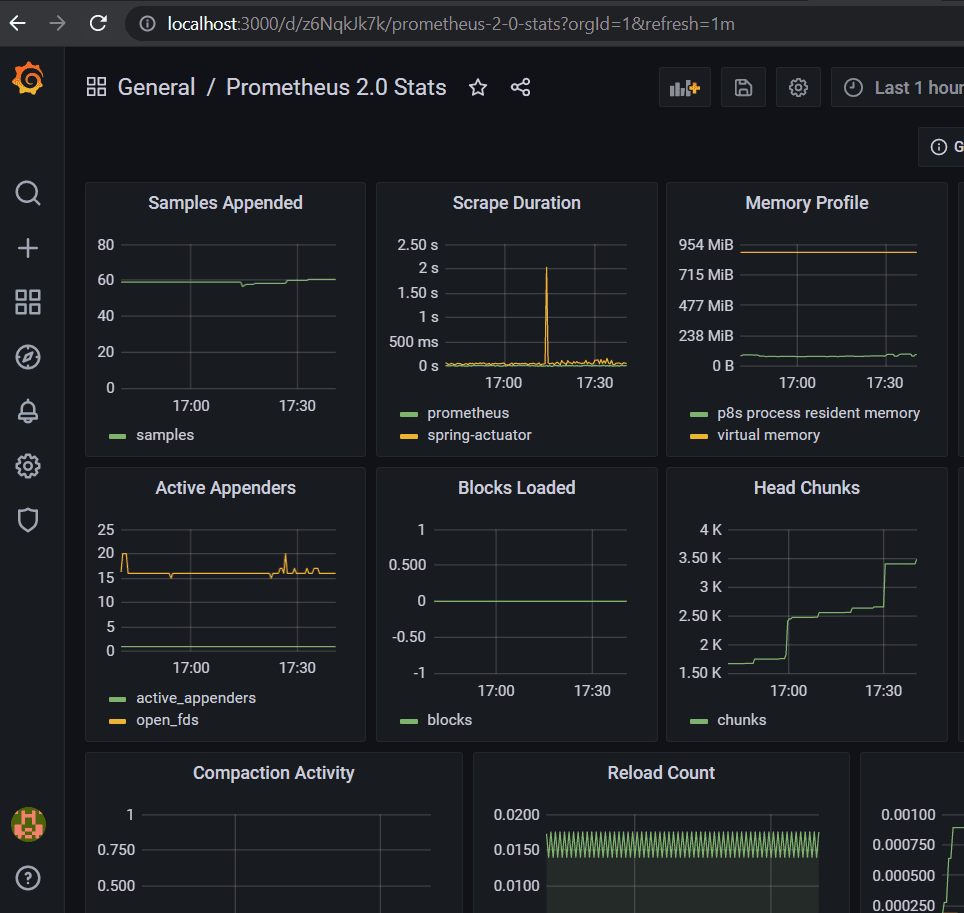Image resolution: width=964 pixels, height=913 pixels.
Task: Share the dashboard via share icon
Action: click(x=520, y=87)
